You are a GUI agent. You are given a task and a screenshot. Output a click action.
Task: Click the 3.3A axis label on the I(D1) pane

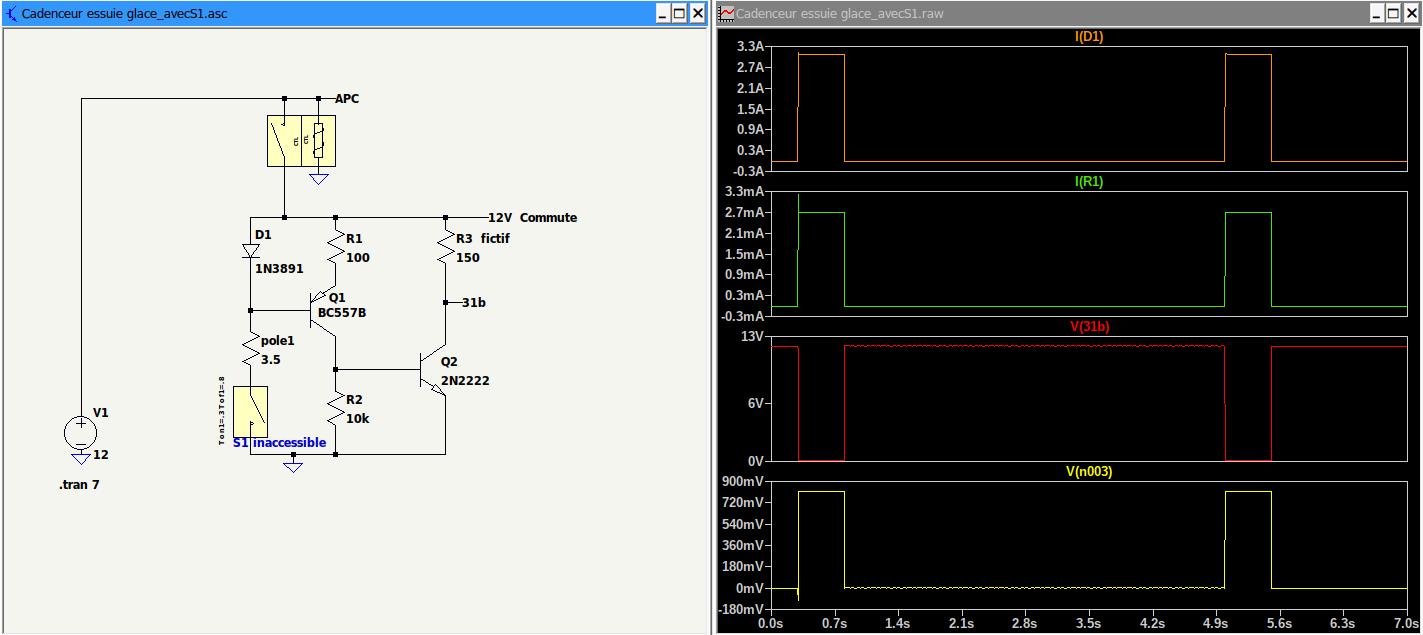[x=752, y=47]
